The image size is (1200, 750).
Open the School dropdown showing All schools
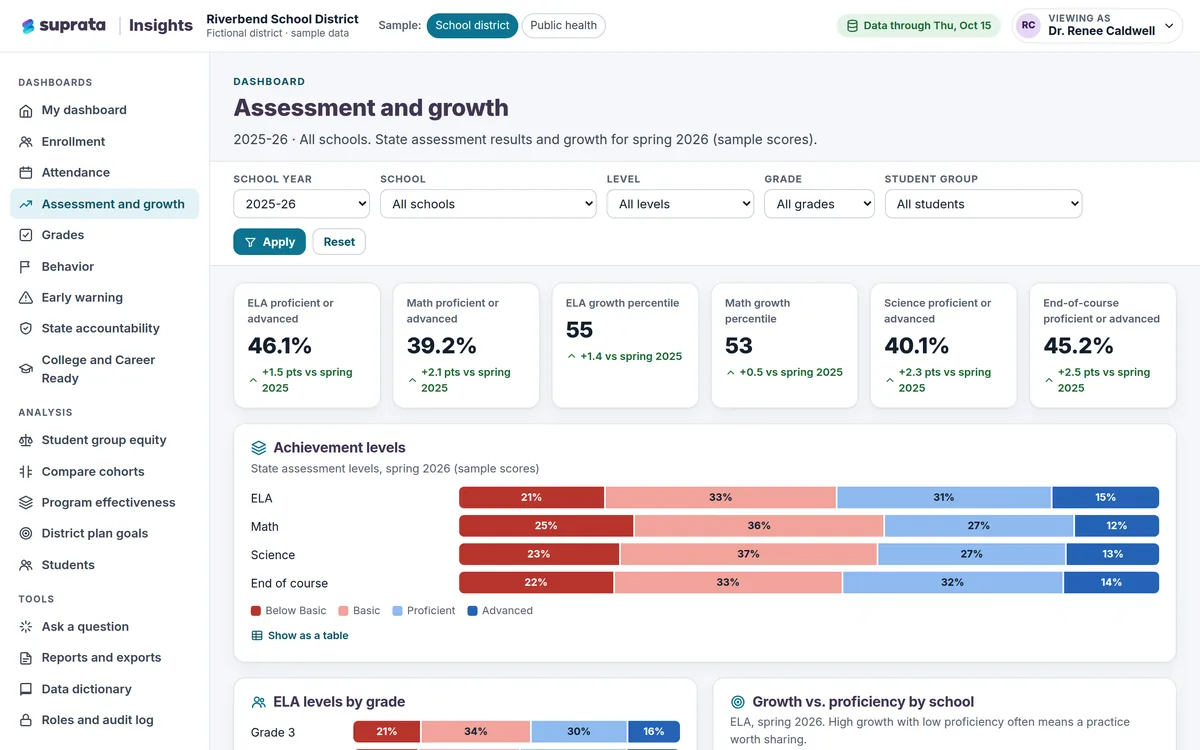[x=488, y=204]
